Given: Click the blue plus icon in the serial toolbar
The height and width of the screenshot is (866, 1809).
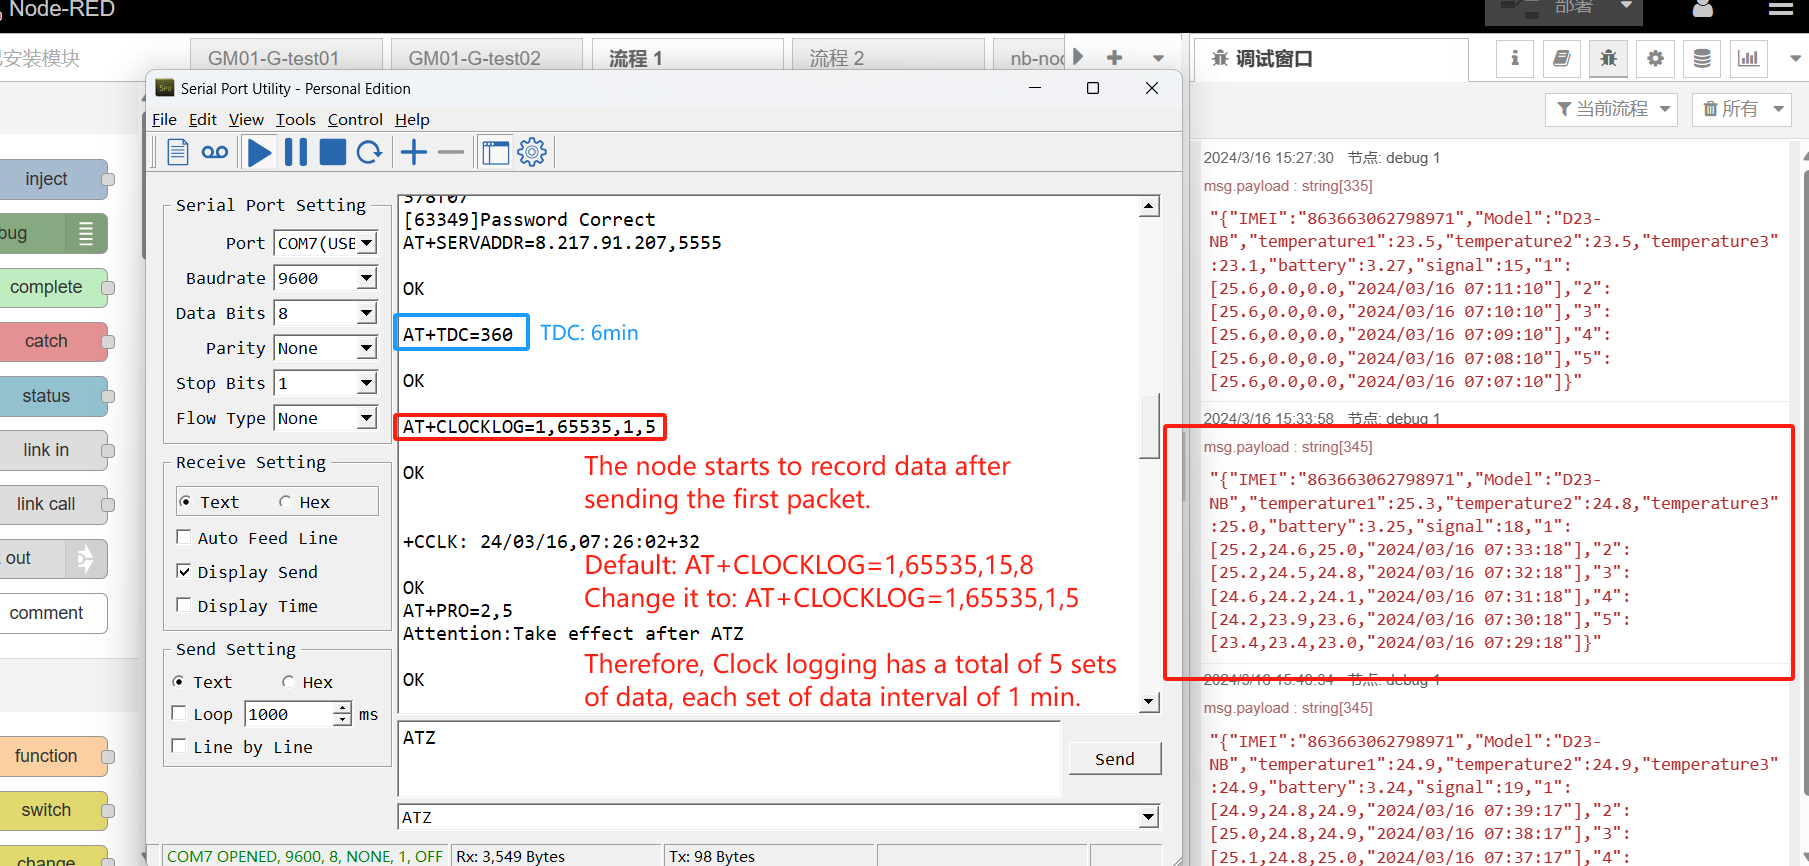Looking at the screenshot, I should pyautogui.click(x=414, y=152).
